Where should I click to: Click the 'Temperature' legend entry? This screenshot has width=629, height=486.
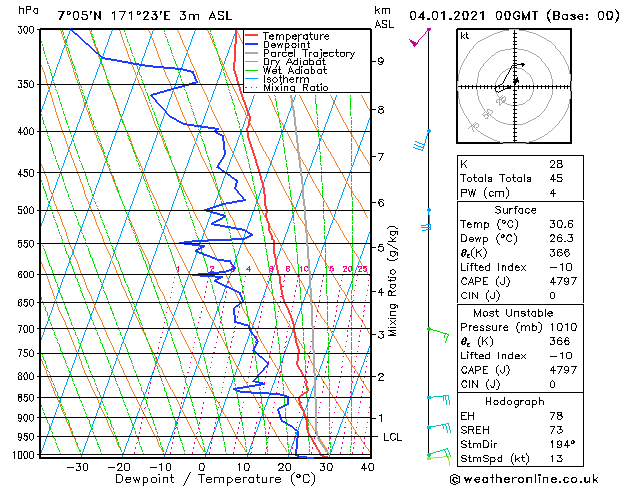click(296, 36)
